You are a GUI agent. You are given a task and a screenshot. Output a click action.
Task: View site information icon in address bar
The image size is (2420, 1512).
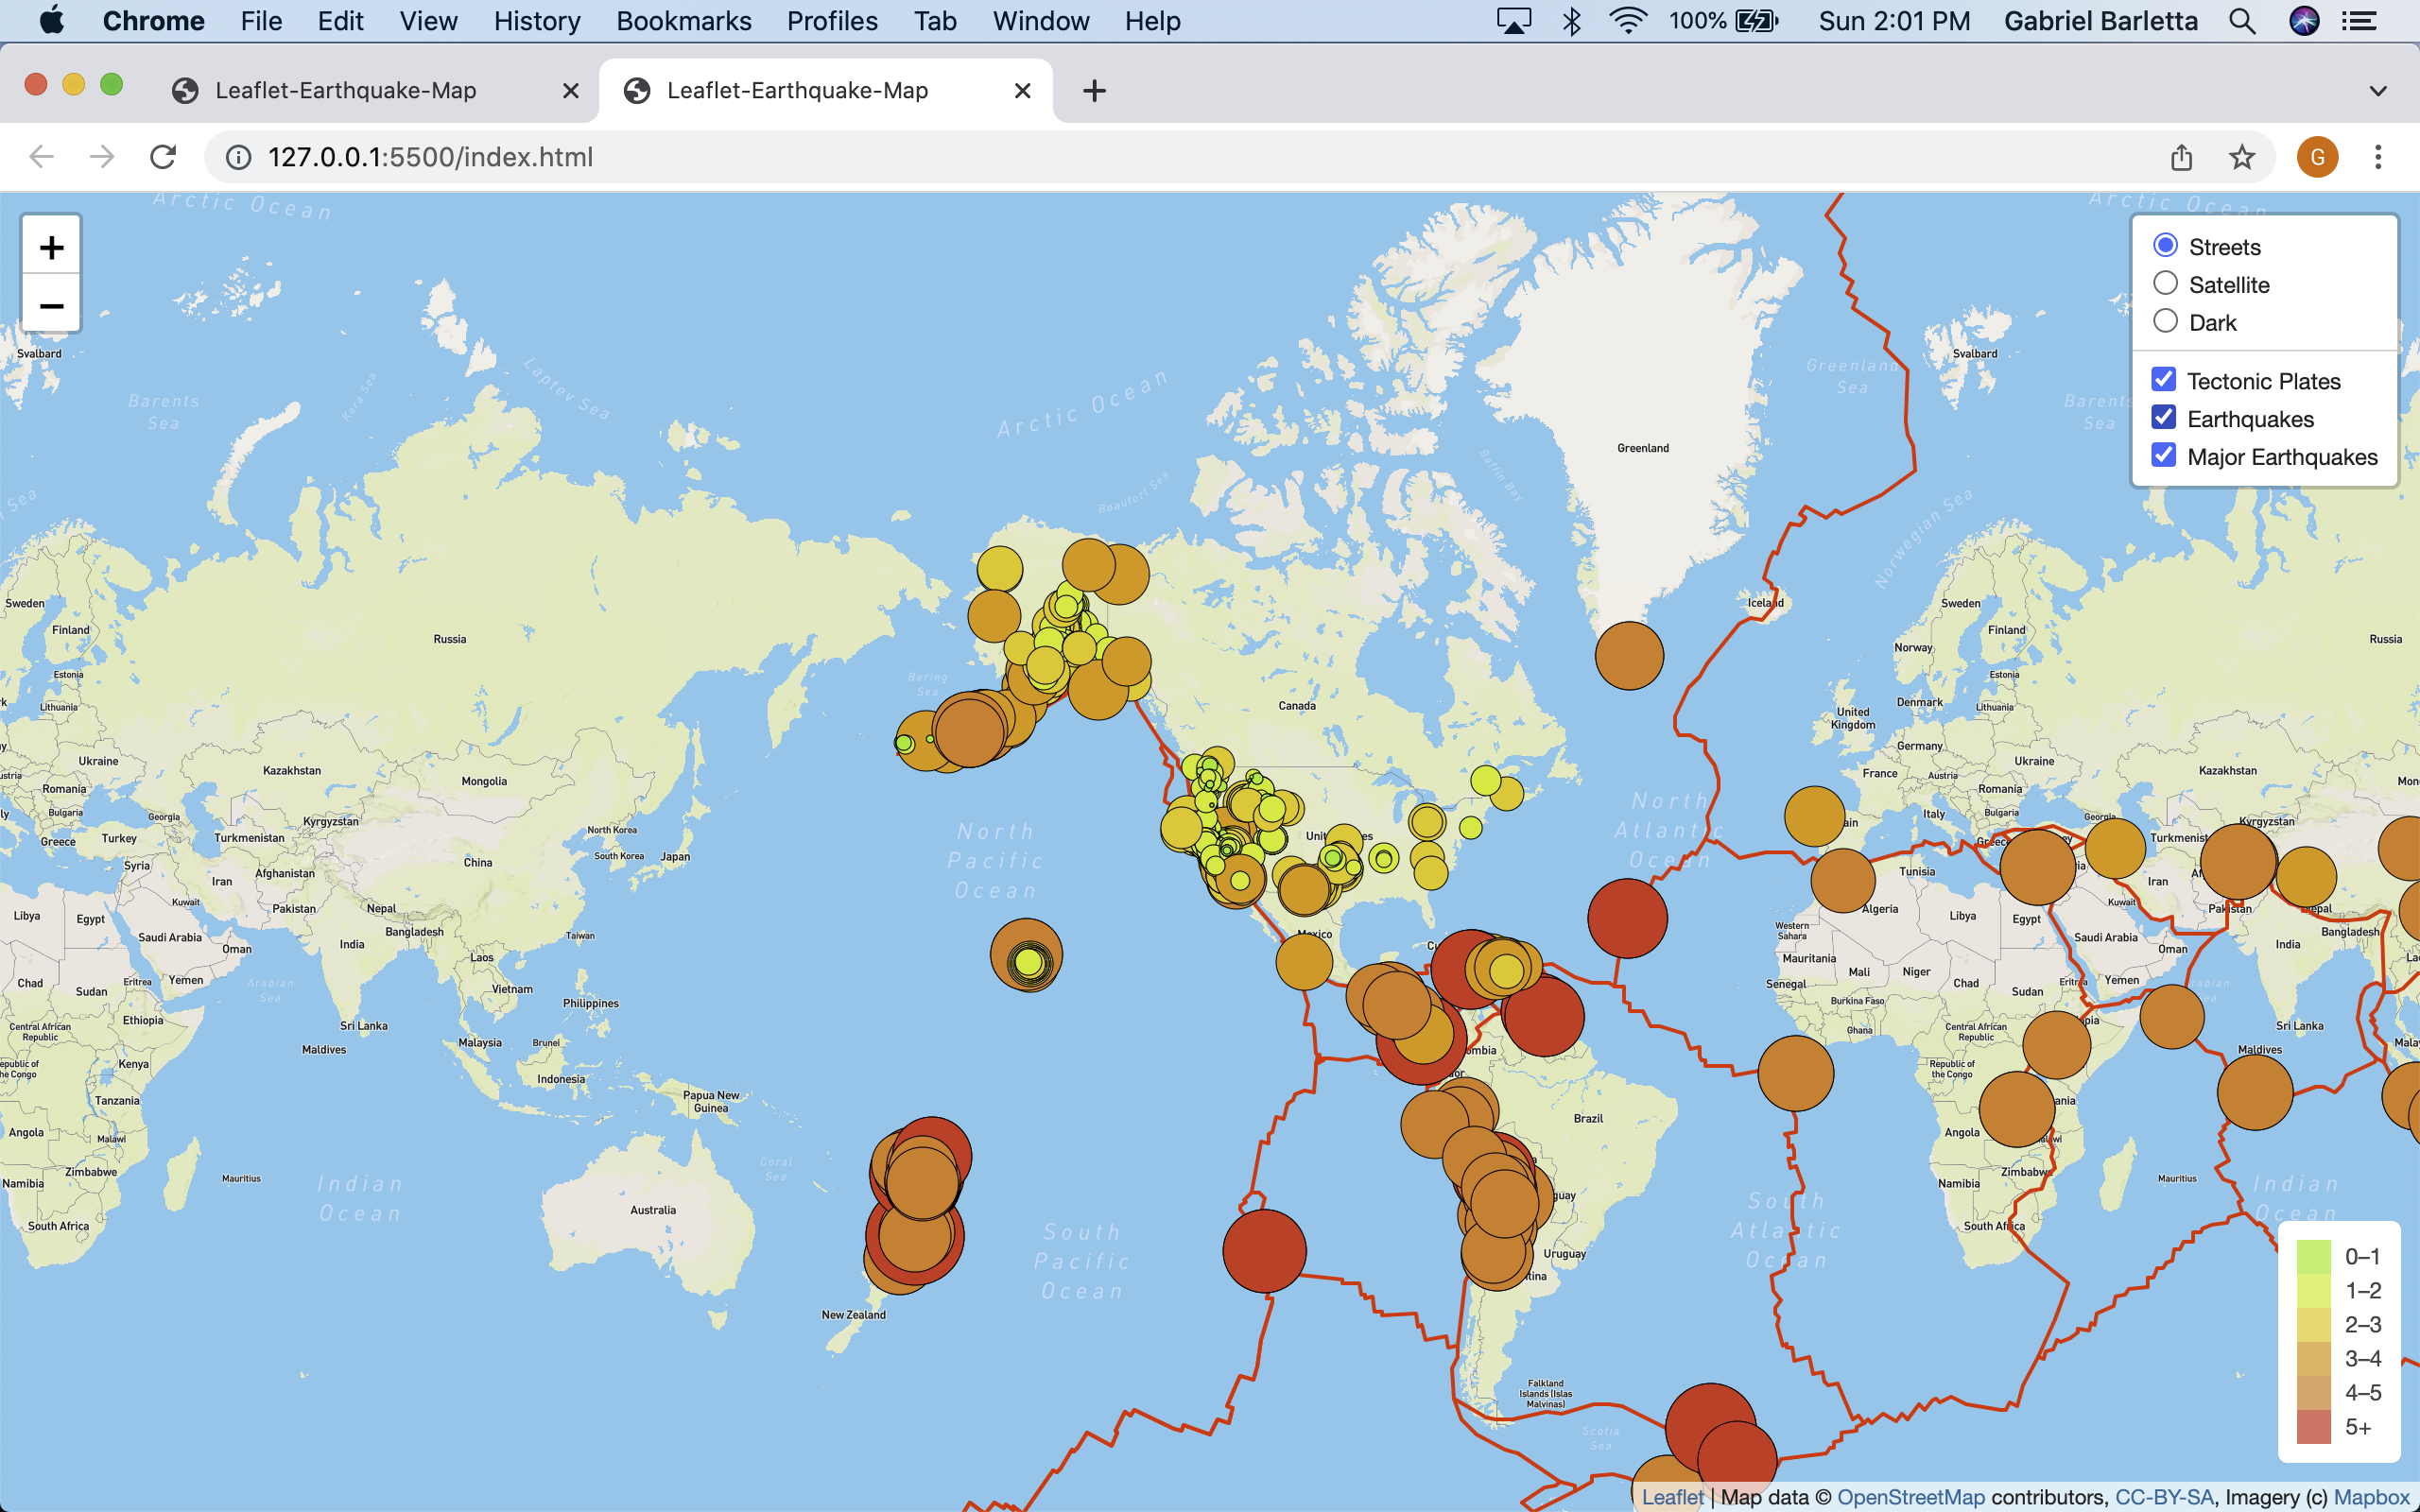238,157
